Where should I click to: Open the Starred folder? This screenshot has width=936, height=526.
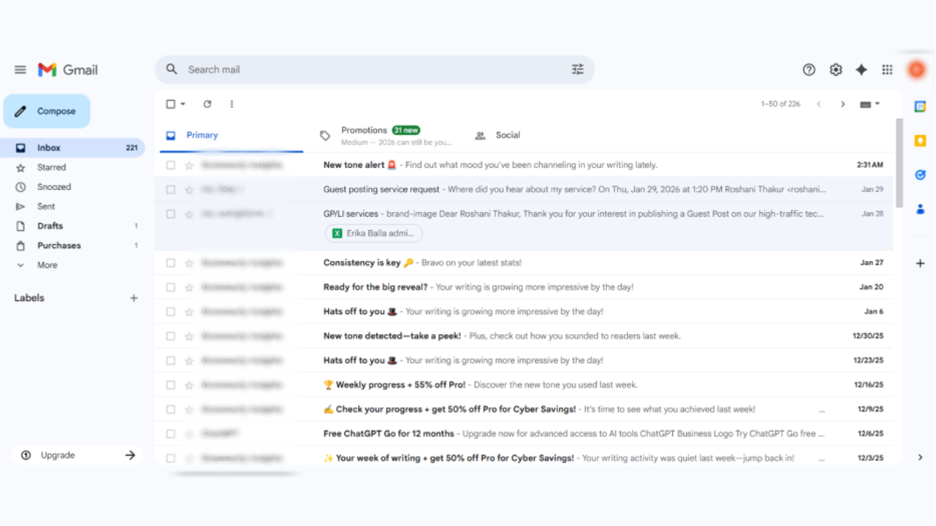[x=72, y=168]
